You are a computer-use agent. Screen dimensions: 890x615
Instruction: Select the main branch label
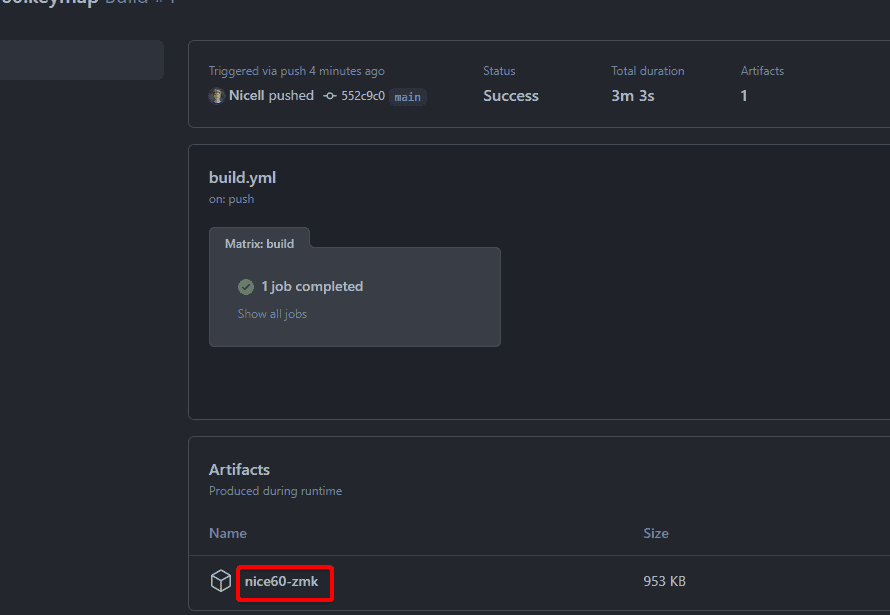(x=407, y=97)
